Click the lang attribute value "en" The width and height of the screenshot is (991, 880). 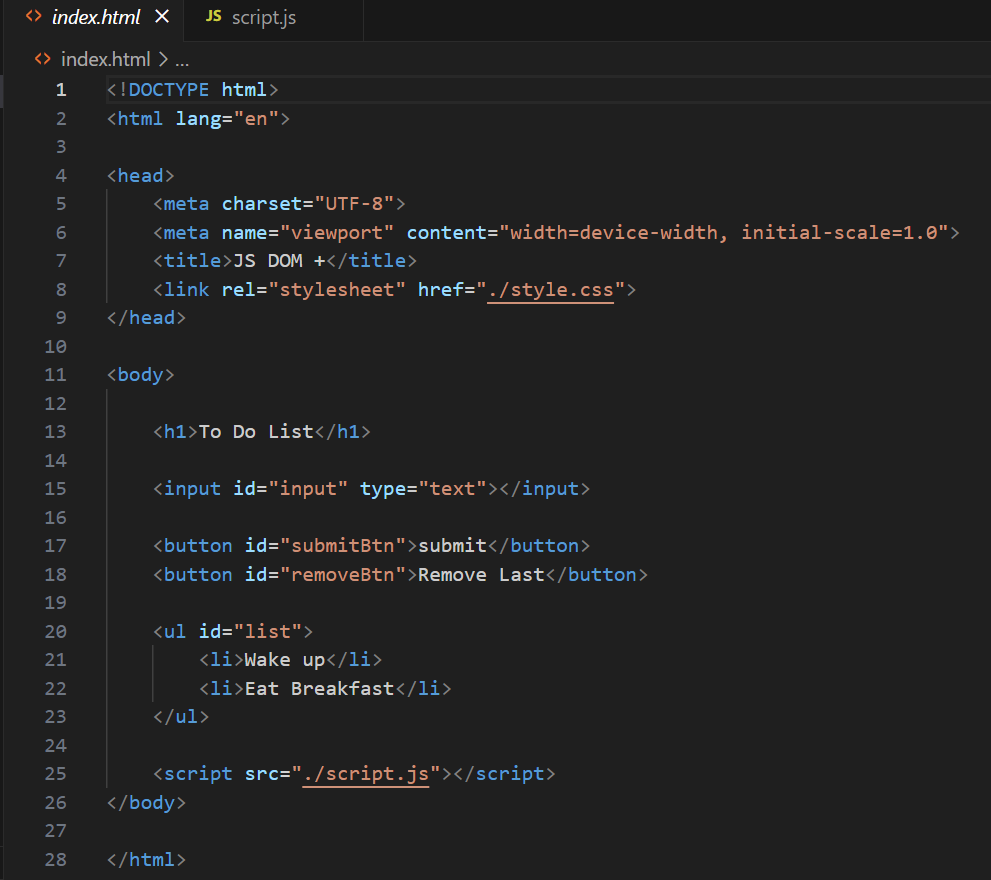point(256,119)
